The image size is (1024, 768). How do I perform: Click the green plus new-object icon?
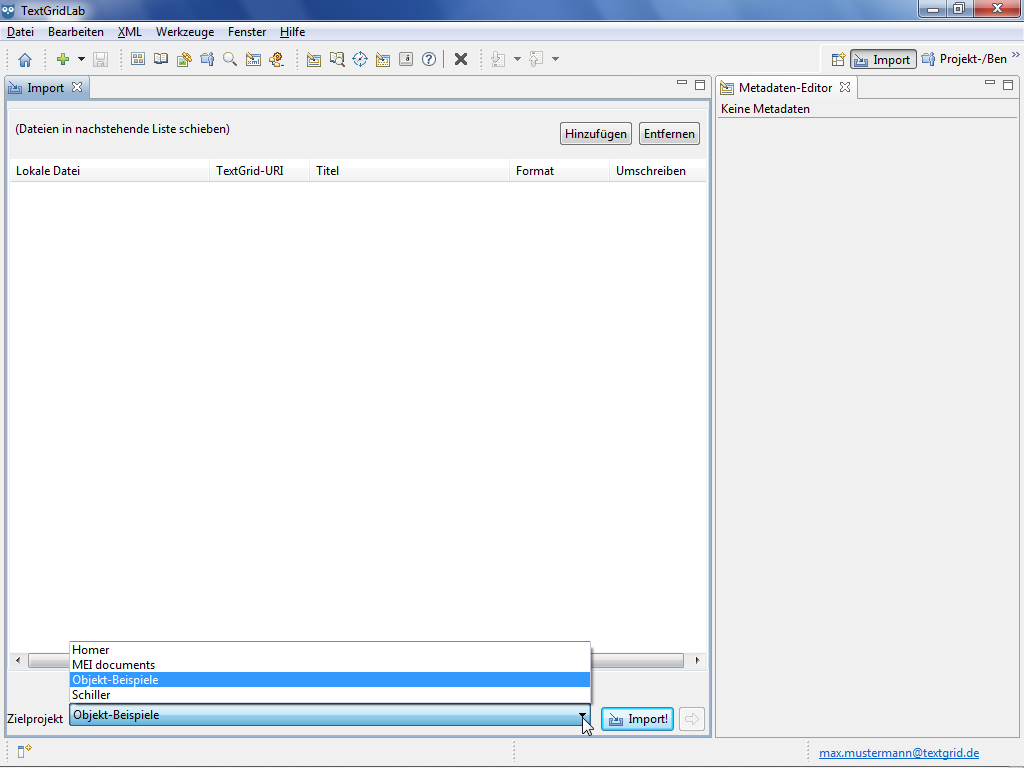point(63,60)
